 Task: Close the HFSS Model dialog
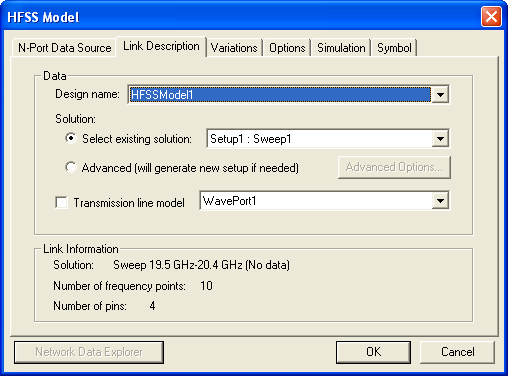(x=491, y=16)
